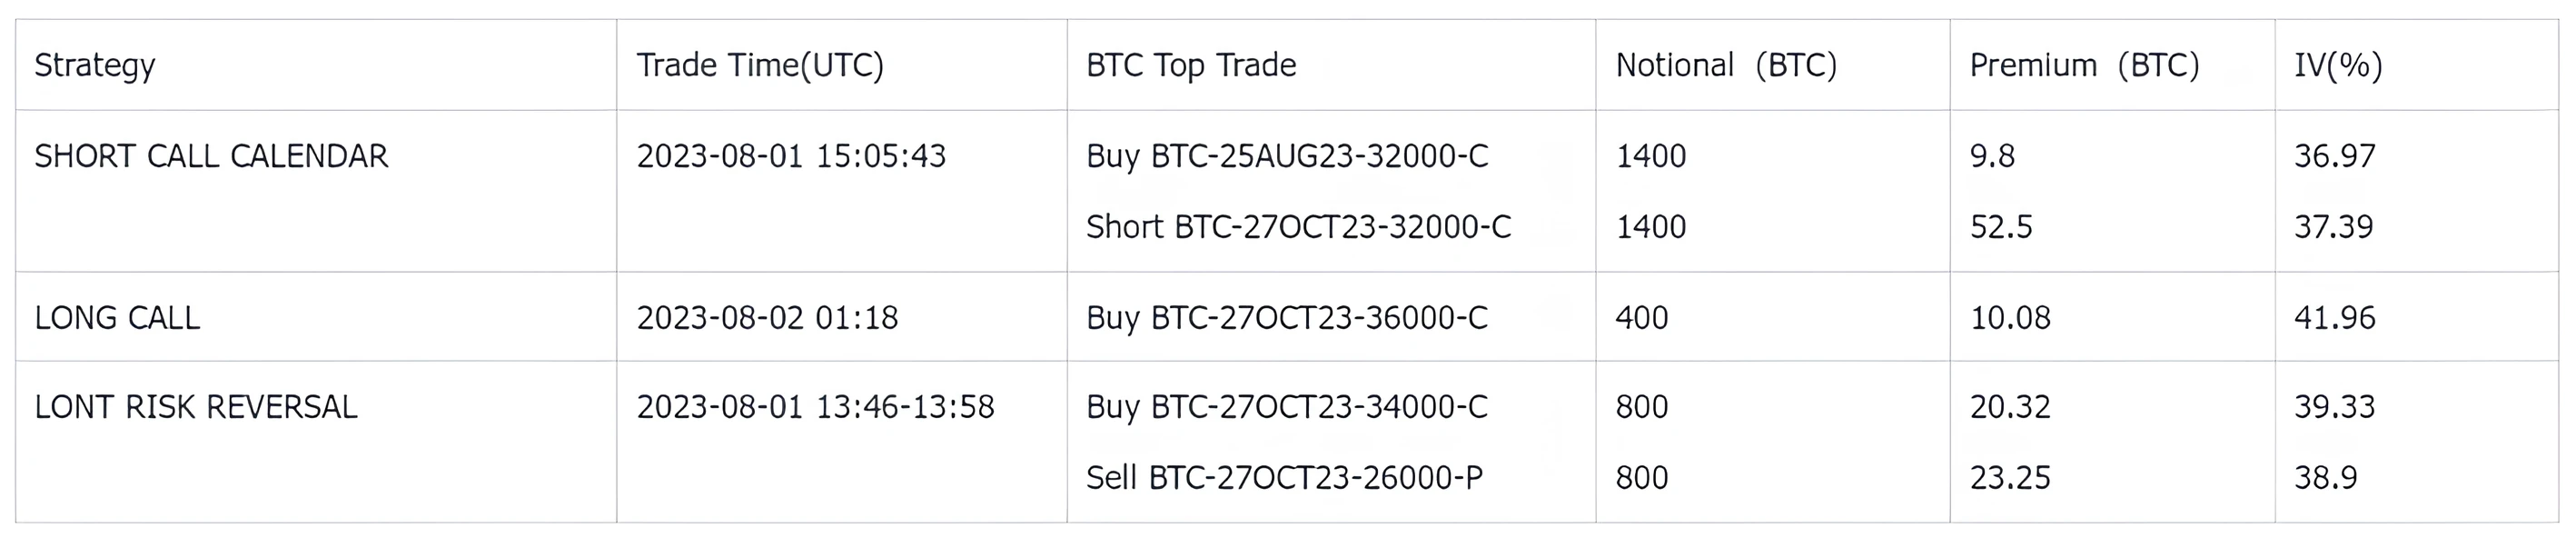Select Buy BTC-27OCT23-34000-C trade
2576x538 pixels.
coord(1287,407)
